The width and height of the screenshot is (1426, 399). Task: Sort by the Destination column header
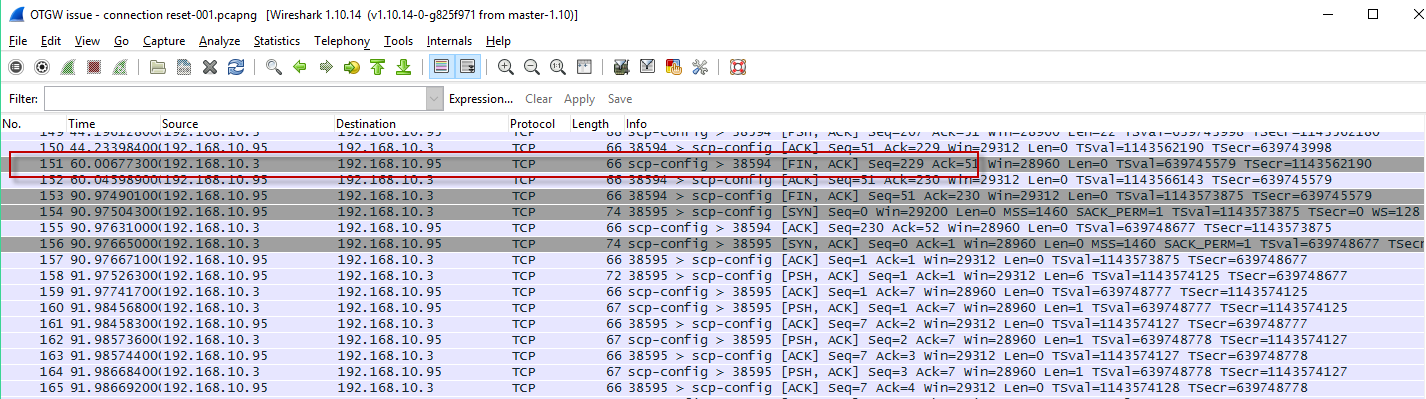421,124
